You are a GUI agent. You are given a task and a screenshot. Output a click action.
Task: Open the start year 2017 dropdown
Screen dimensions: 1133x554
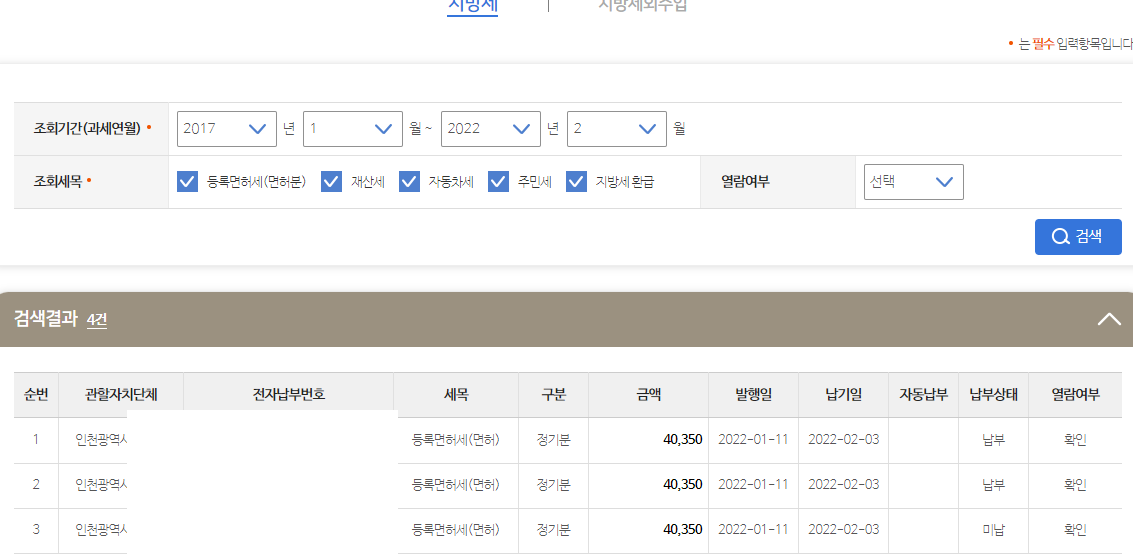pos(227,129)
